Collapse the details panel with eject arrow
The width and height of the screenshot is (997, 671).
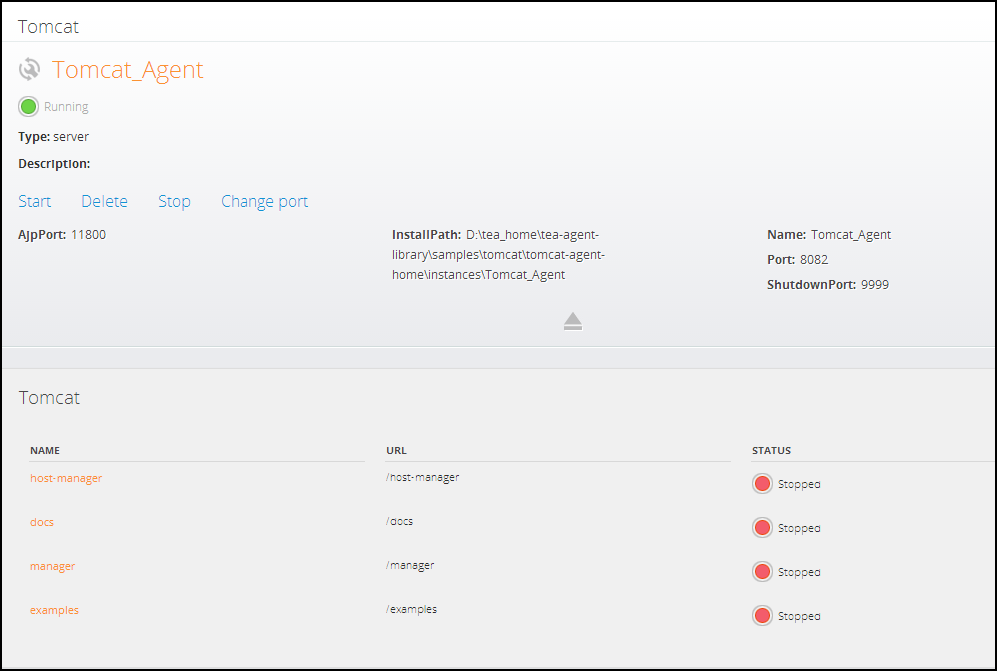point(573,321)
